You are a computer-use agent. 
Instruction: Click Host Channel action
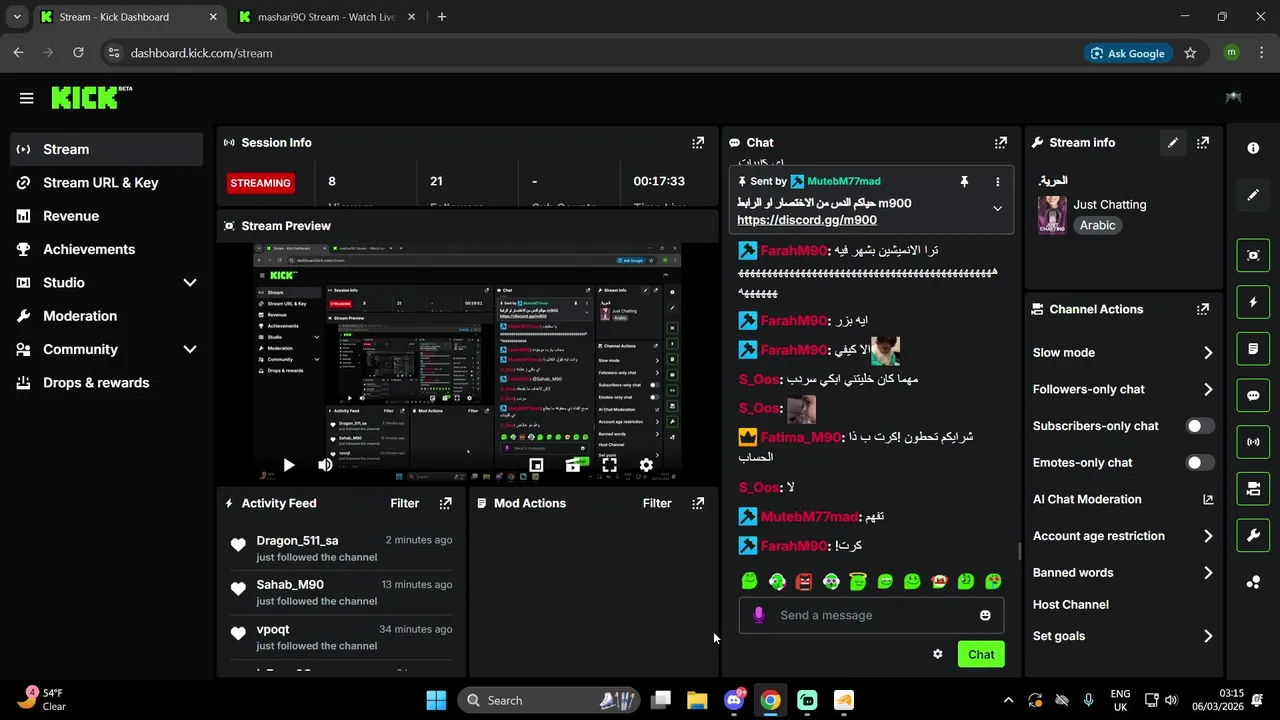1071,604
